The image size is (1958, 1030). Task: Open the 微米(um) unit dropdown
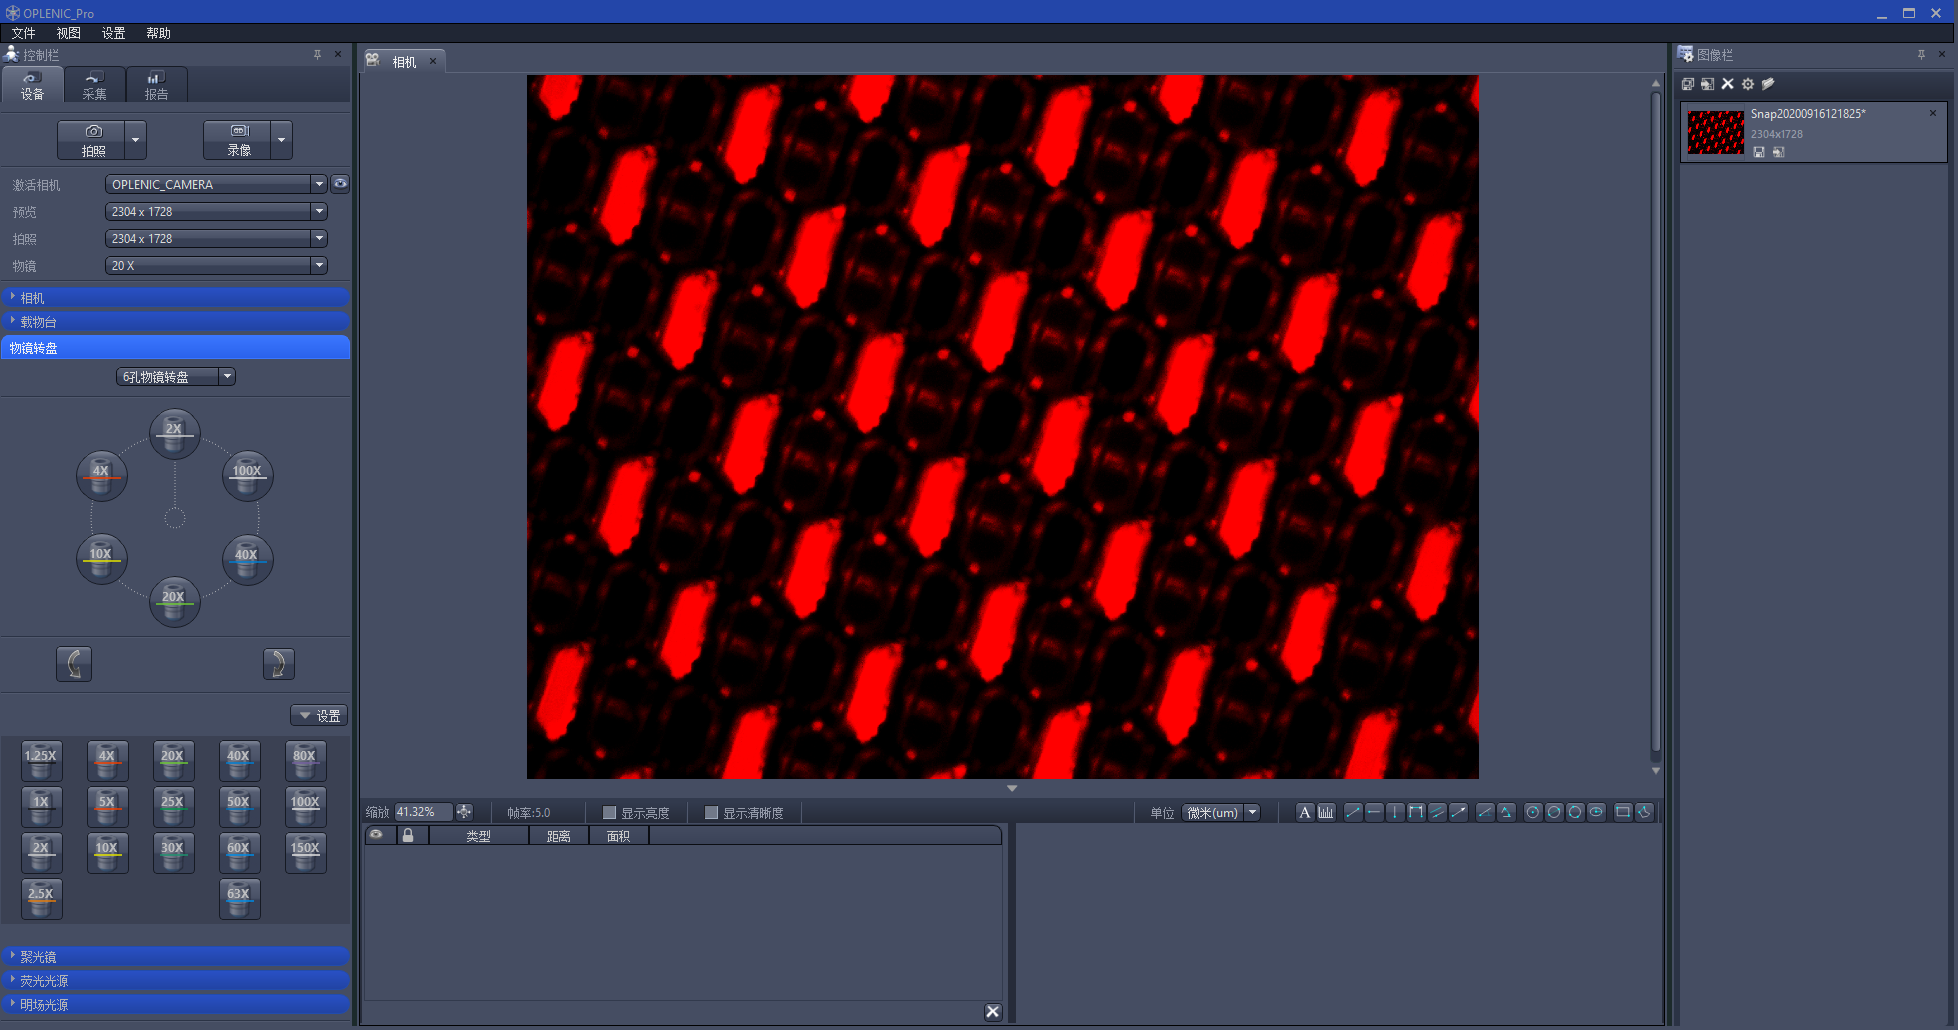1252,812
